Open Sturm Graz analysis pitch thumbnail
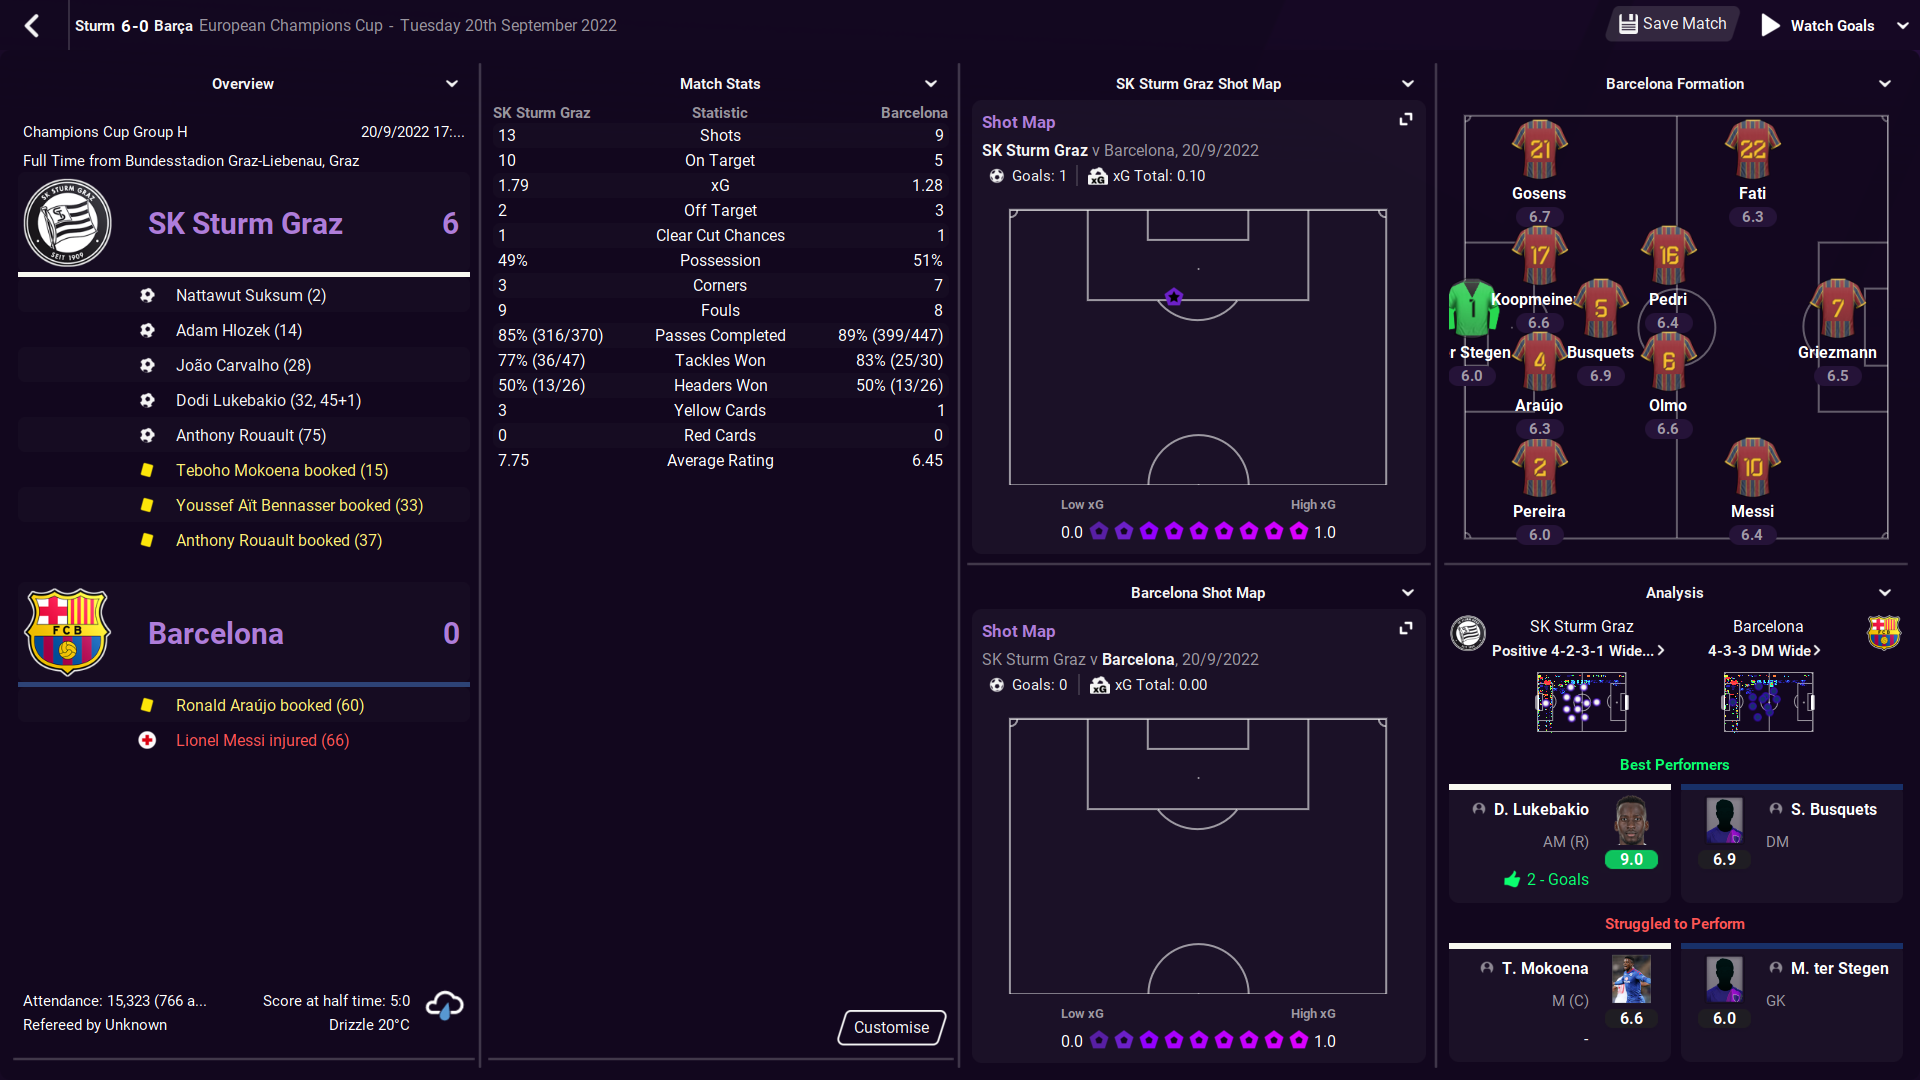Screen dimensions: 1920x1080 pos(1581,702)
